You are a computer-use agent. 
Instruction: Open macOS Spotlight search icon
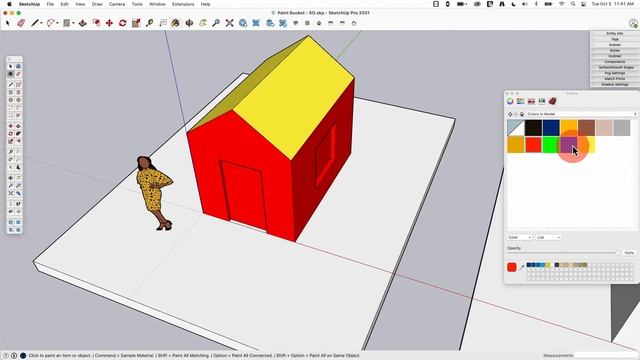pyautogui.click(x=573, y=4)
